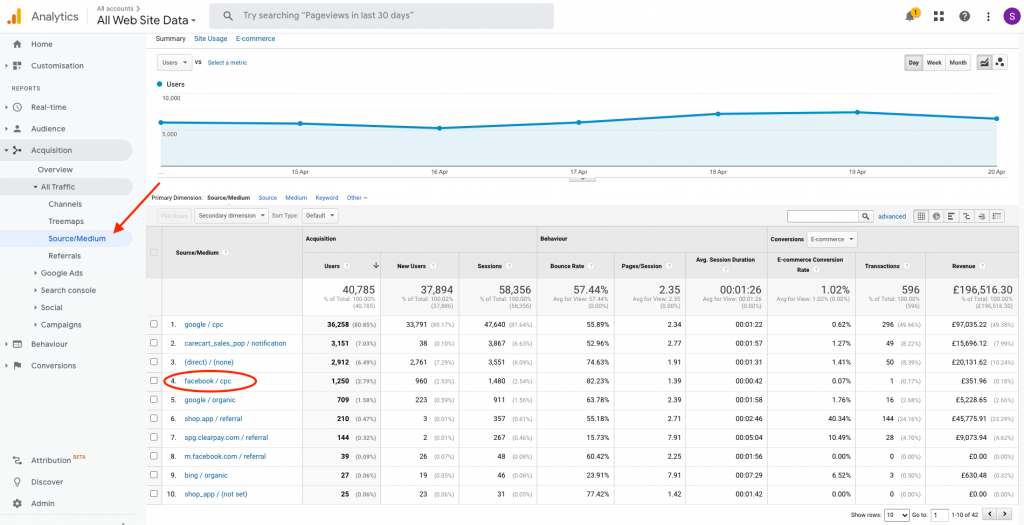Screen dimensions: 1024x525
Task: Open the facebook / cpc source link
Action: (x=208, y=381)
